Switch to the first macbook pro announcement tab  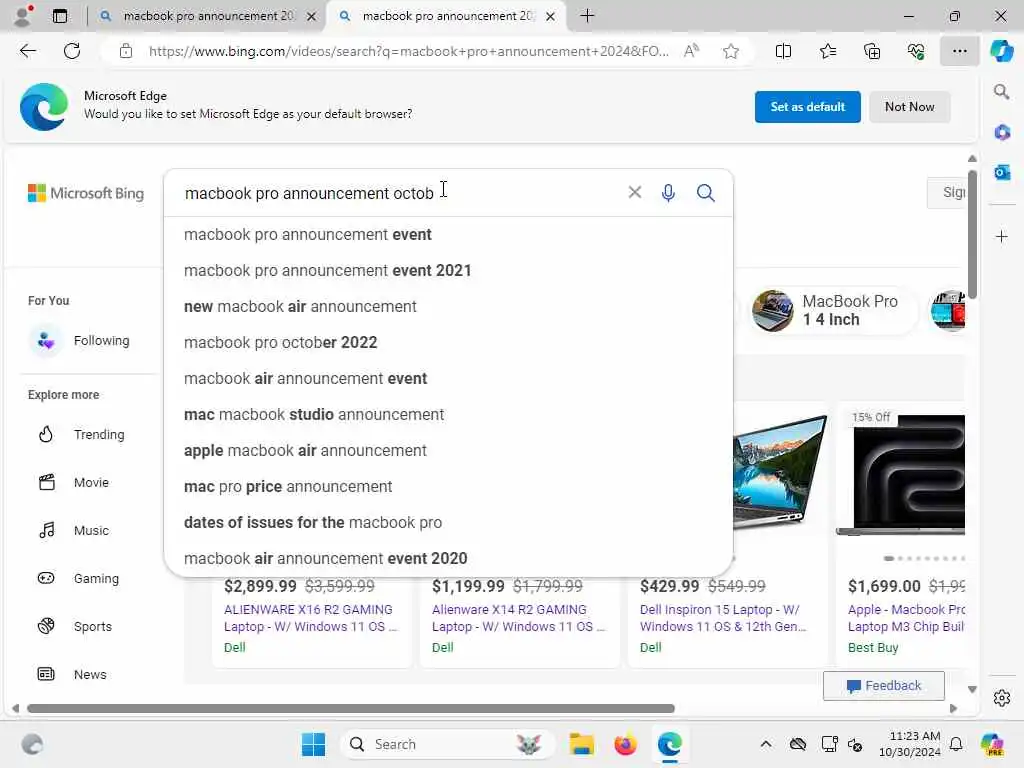click(x=207, y=16)
